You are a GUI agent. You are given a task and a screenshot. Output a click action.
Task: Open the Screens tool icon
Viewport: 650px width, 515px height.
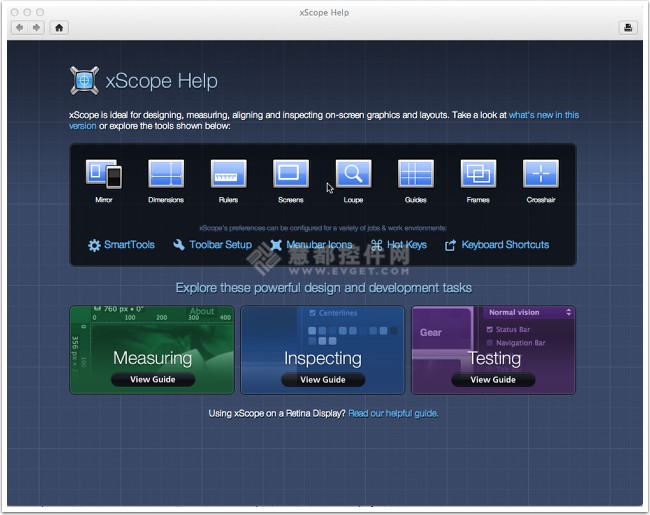click(291, 174)
